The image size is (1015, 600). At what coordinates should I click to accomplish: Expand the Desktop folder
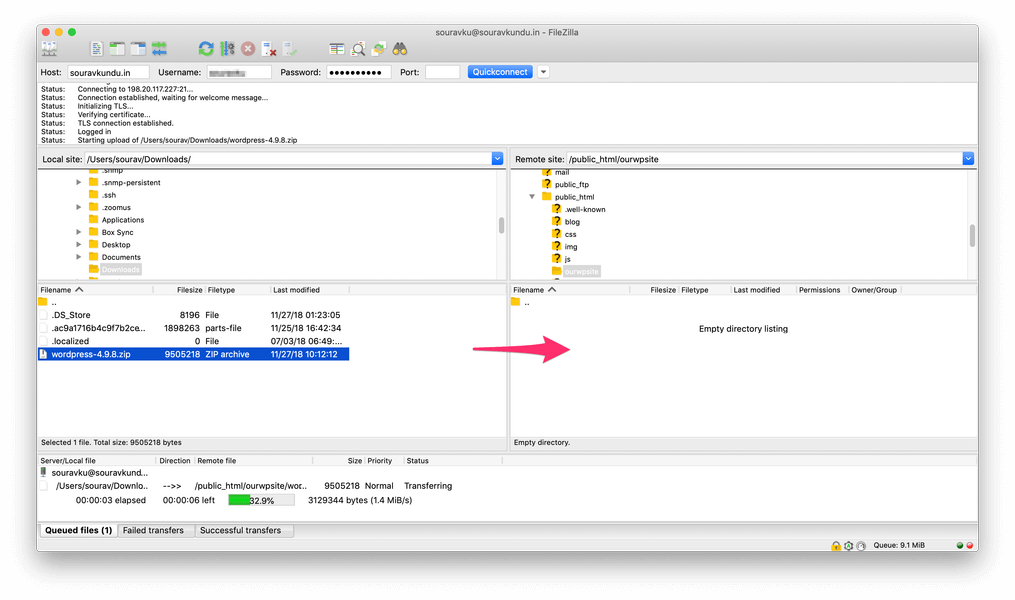point(79,245)
